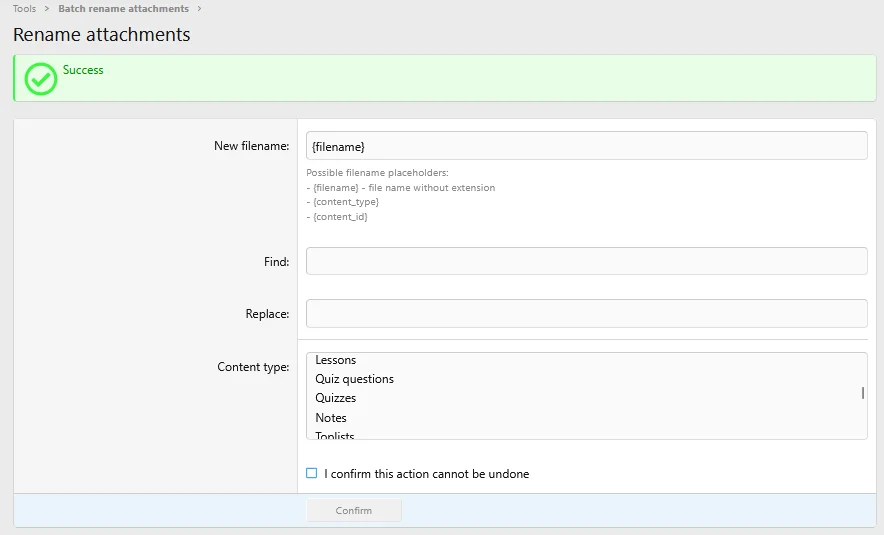The height and width of the screenshot is (535, 884).
Task: Click the Success message banner text
Action: pos(83,70)
